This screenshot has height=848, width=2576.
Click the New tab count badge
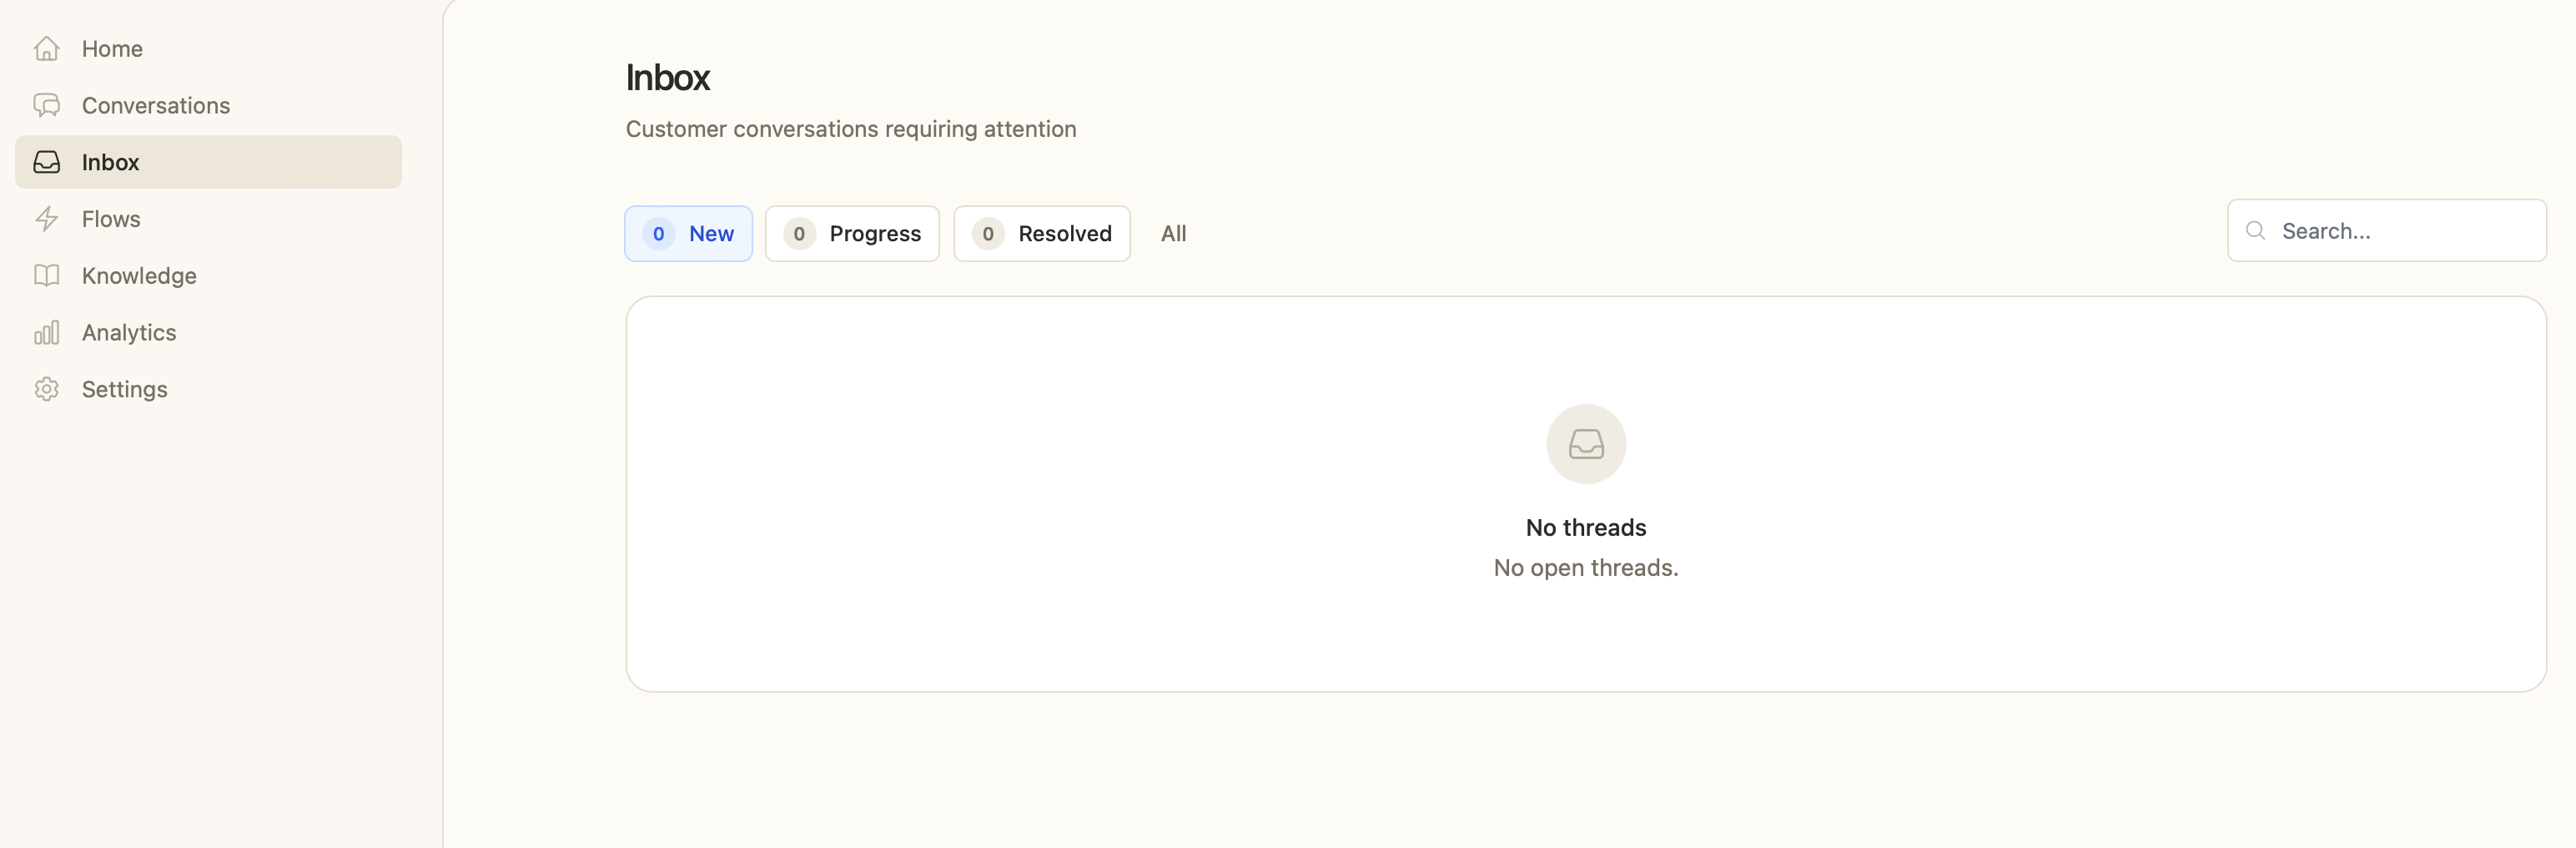(x=658, y=234)
